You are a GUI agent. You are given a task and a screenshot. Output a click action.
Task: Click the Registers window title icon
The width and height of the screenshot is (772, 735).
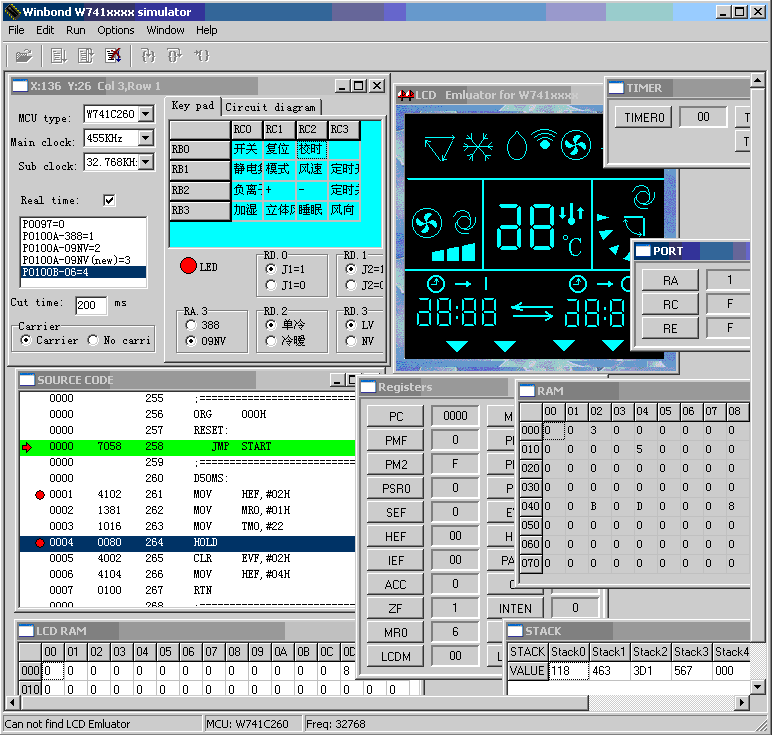368,387
